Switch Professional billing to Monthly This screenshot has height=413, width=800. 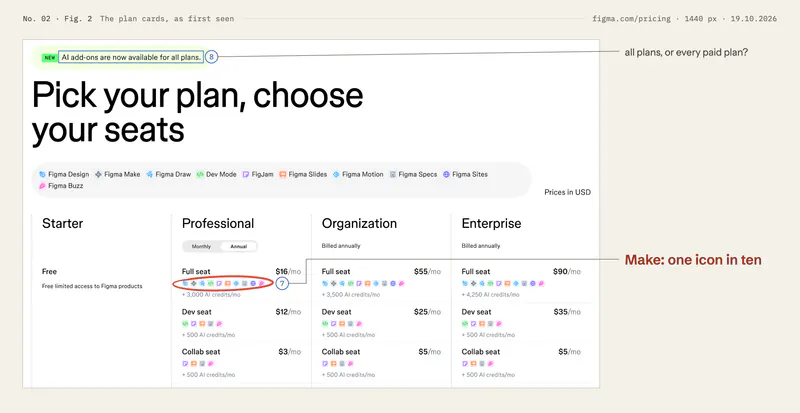pyautogui.click(x=202, y=247)
